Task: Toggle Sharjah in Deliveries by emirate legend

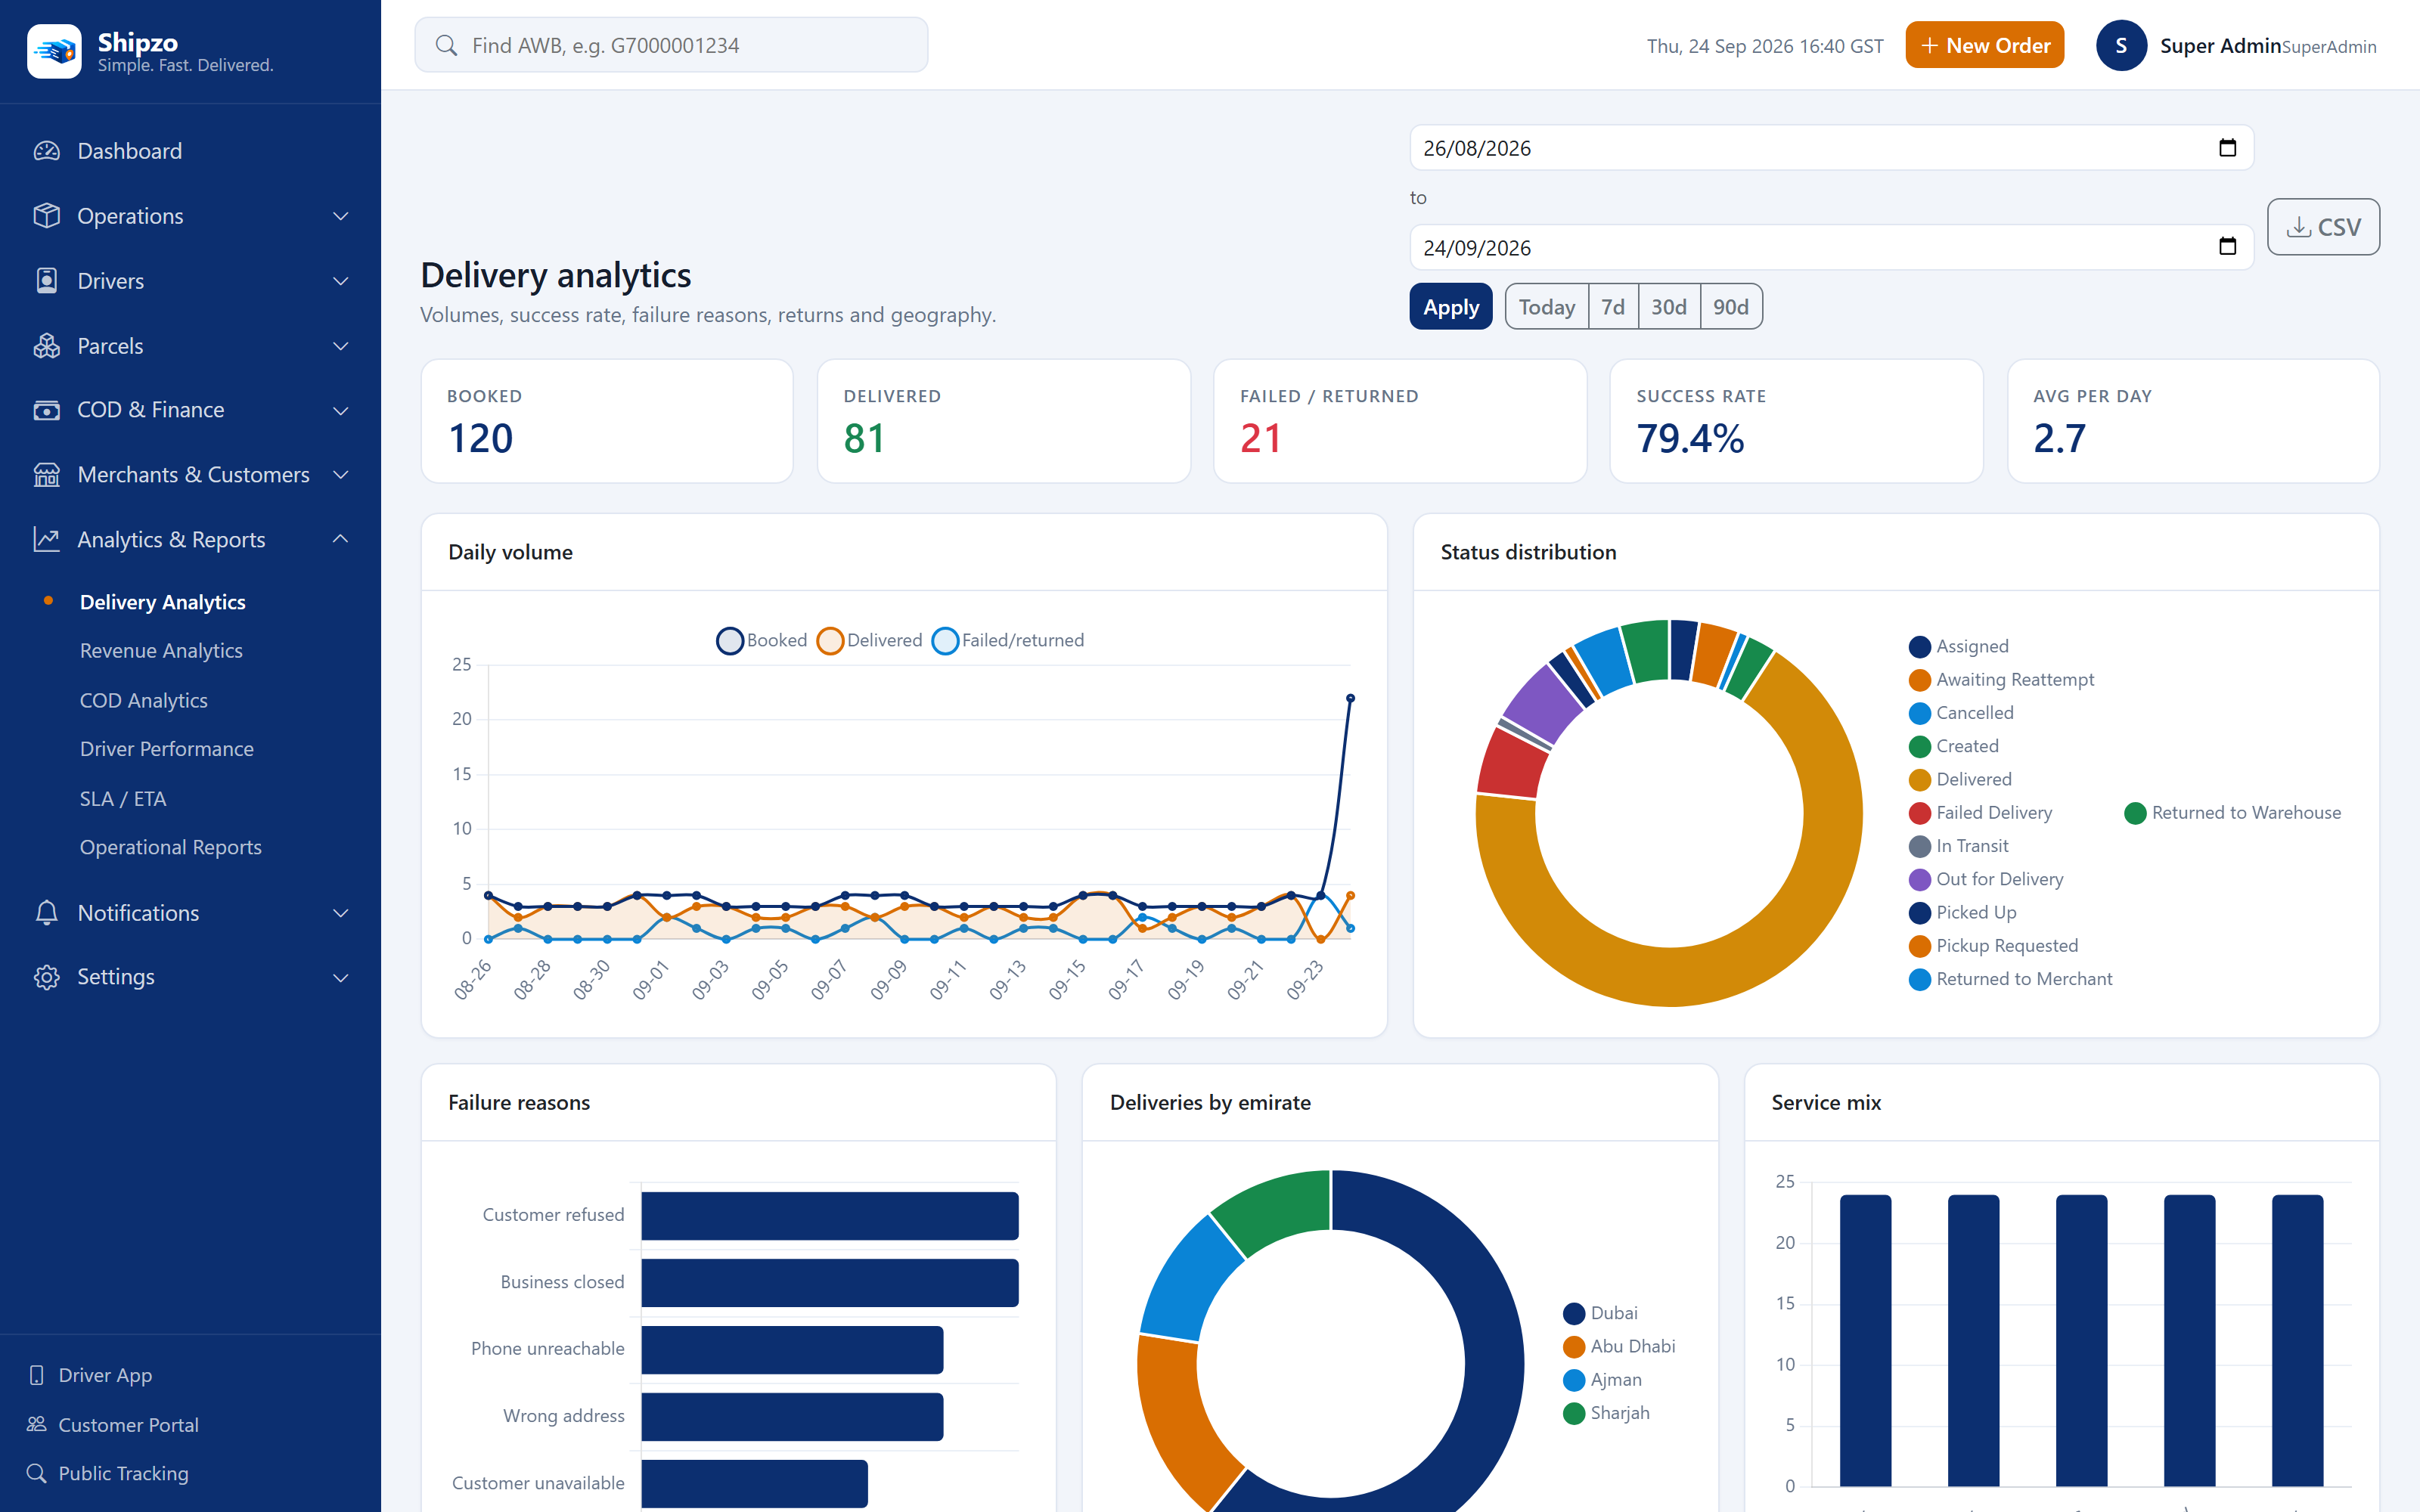Action: click(1606, 1413)
